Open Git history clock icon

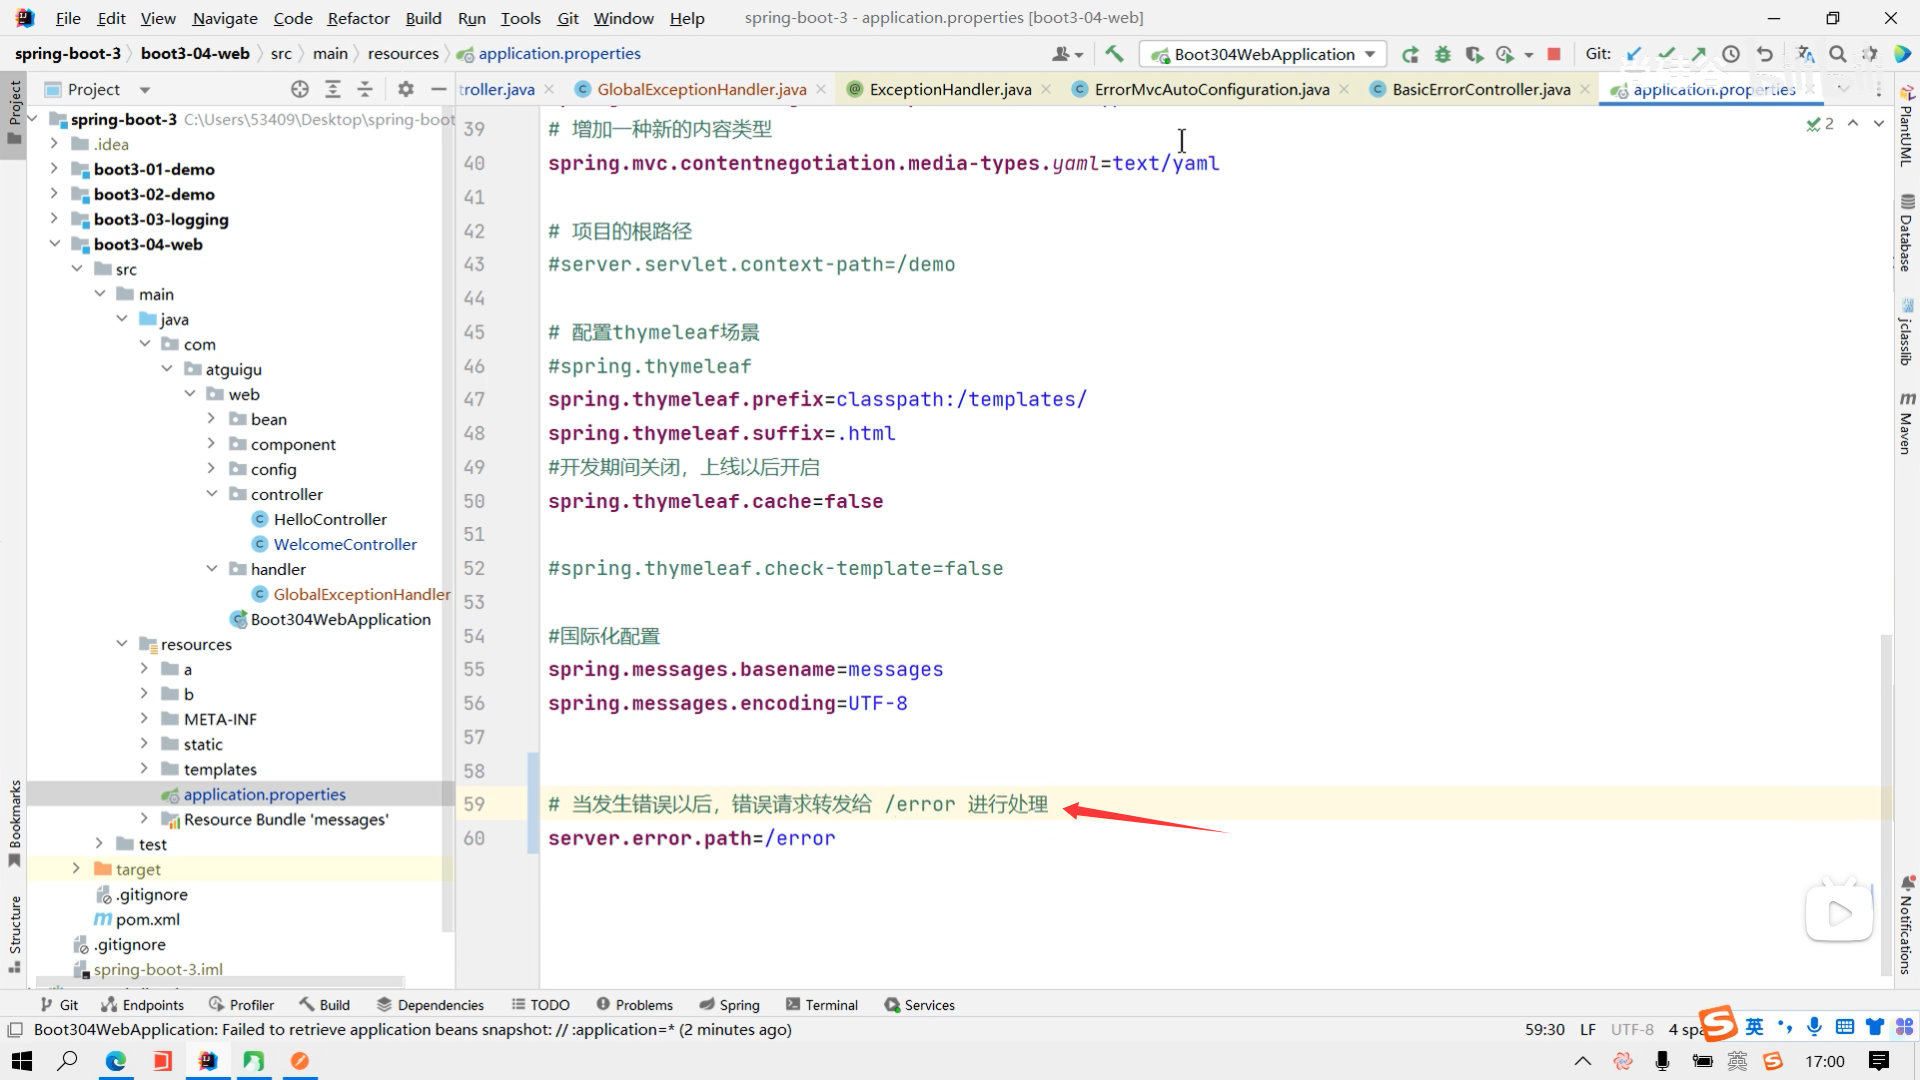pos(1731,54)
